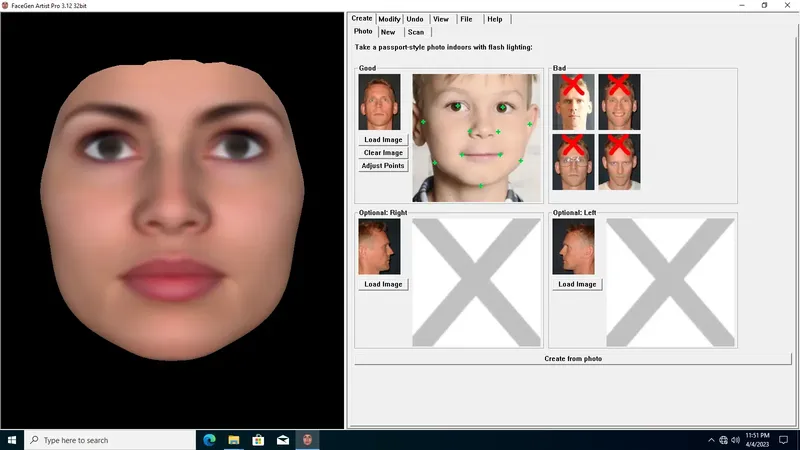The image size is (800, 450).
Task: Open the Create tab
Action: click(x=362, y=18)
